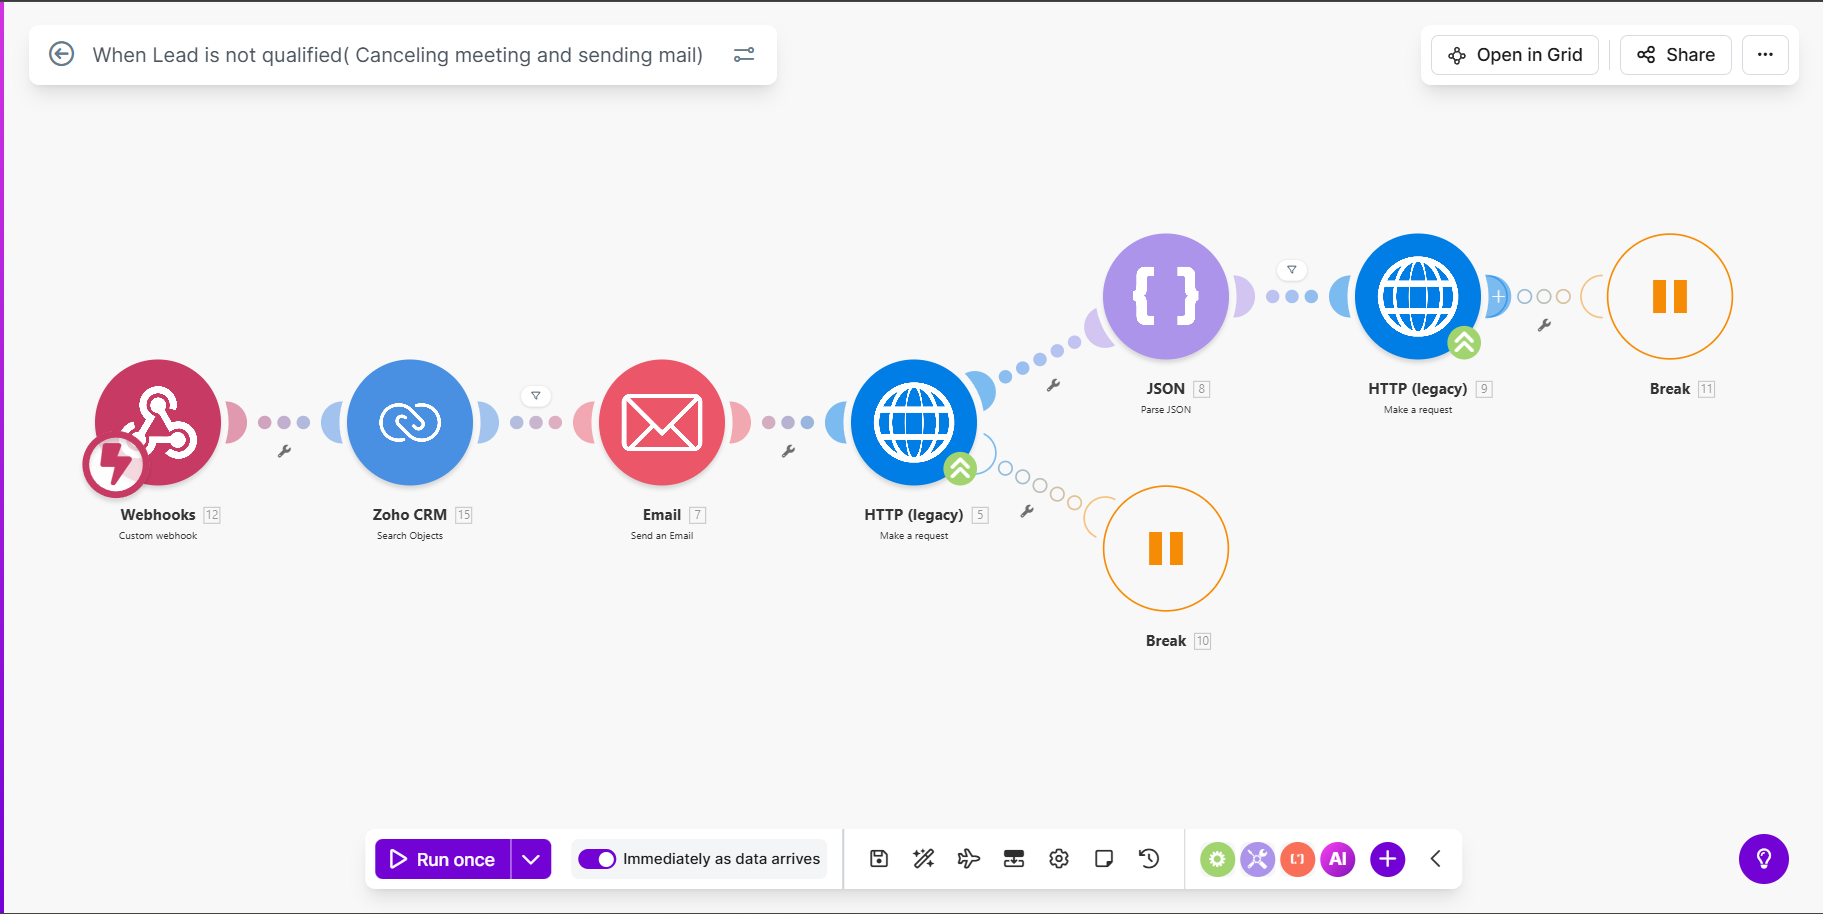Click the orange text parser brackets icon

click(1297, 859)
